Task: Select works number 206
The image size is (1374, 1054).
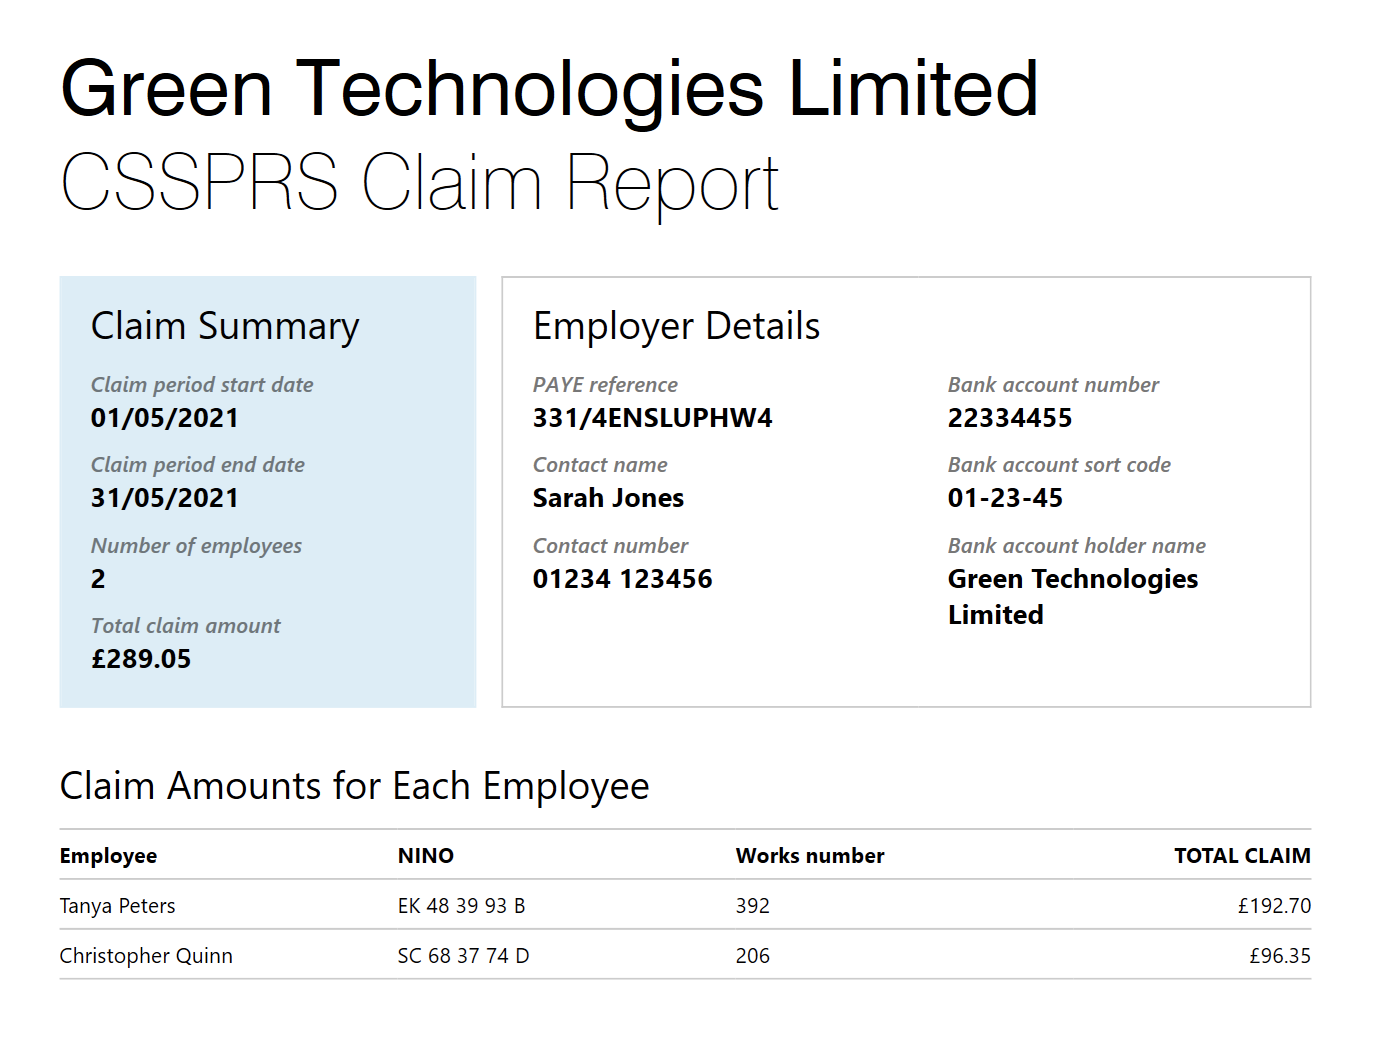Action: (x=753, y=956)
